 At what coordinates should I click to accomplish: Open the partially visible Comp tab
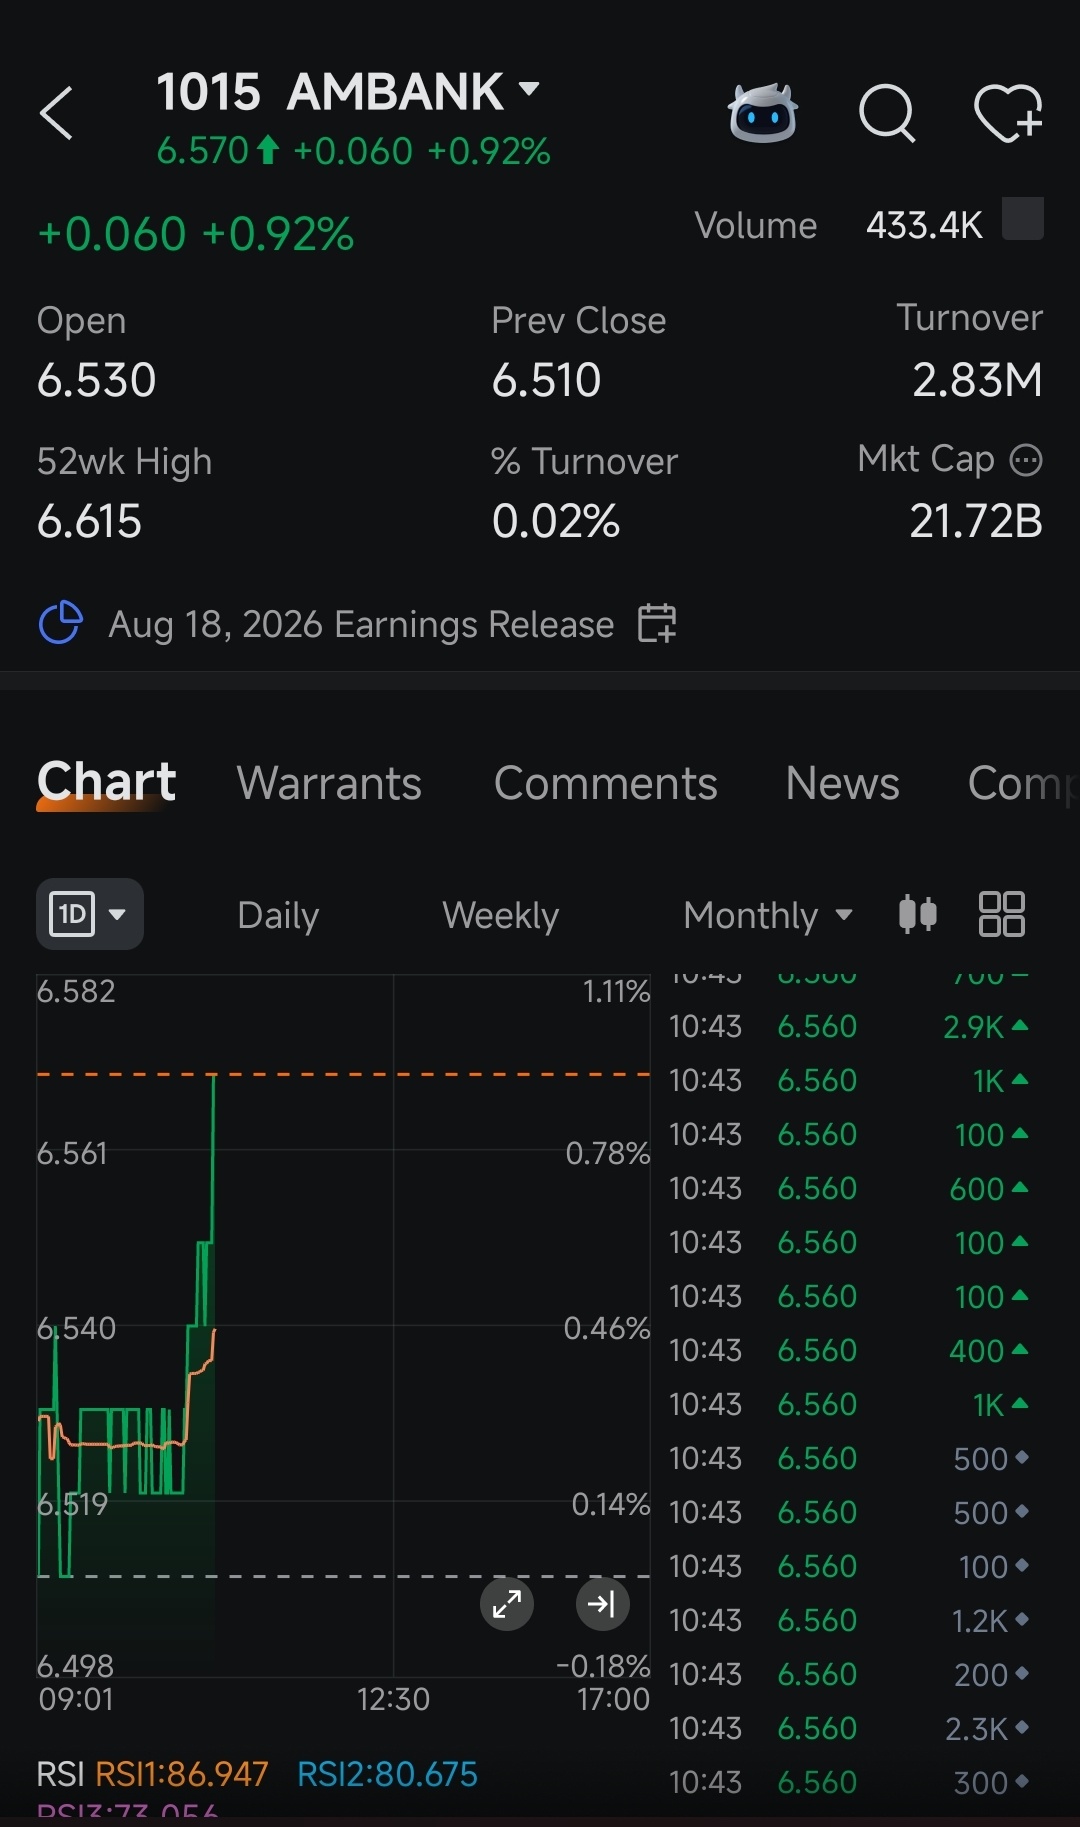click(1023, 784)
